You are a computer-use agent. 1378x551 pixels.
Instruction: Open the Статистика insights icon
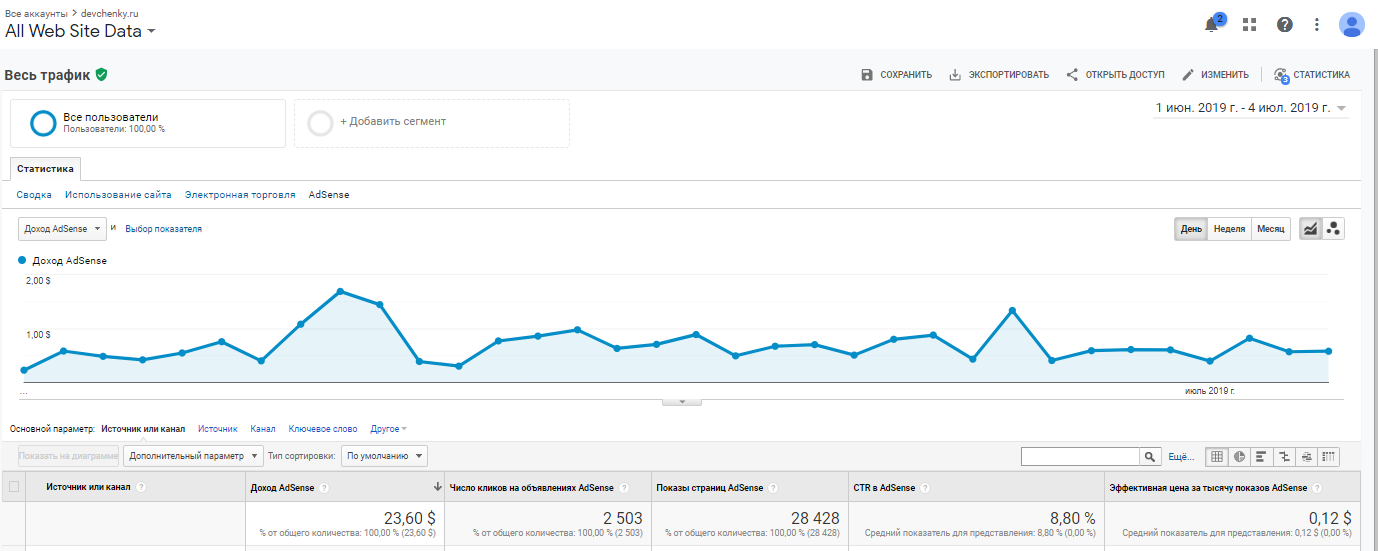click(x=1281, y=75)
